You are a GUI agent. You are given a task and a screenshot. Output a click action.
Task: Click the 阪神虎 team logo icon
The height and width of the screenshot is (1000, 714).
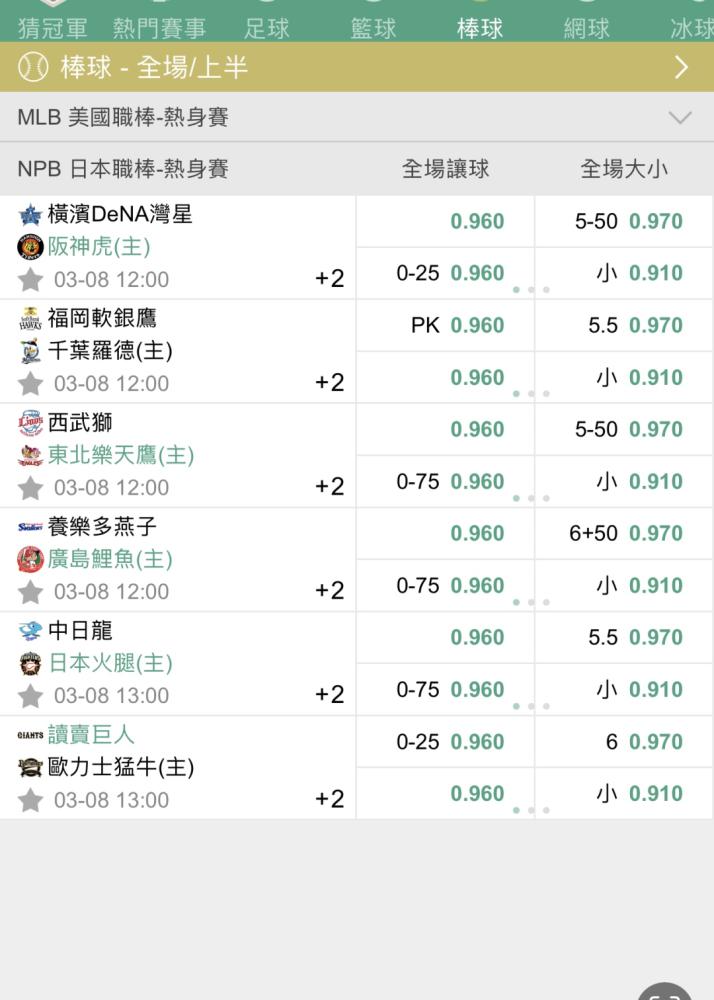pos(30,246)
